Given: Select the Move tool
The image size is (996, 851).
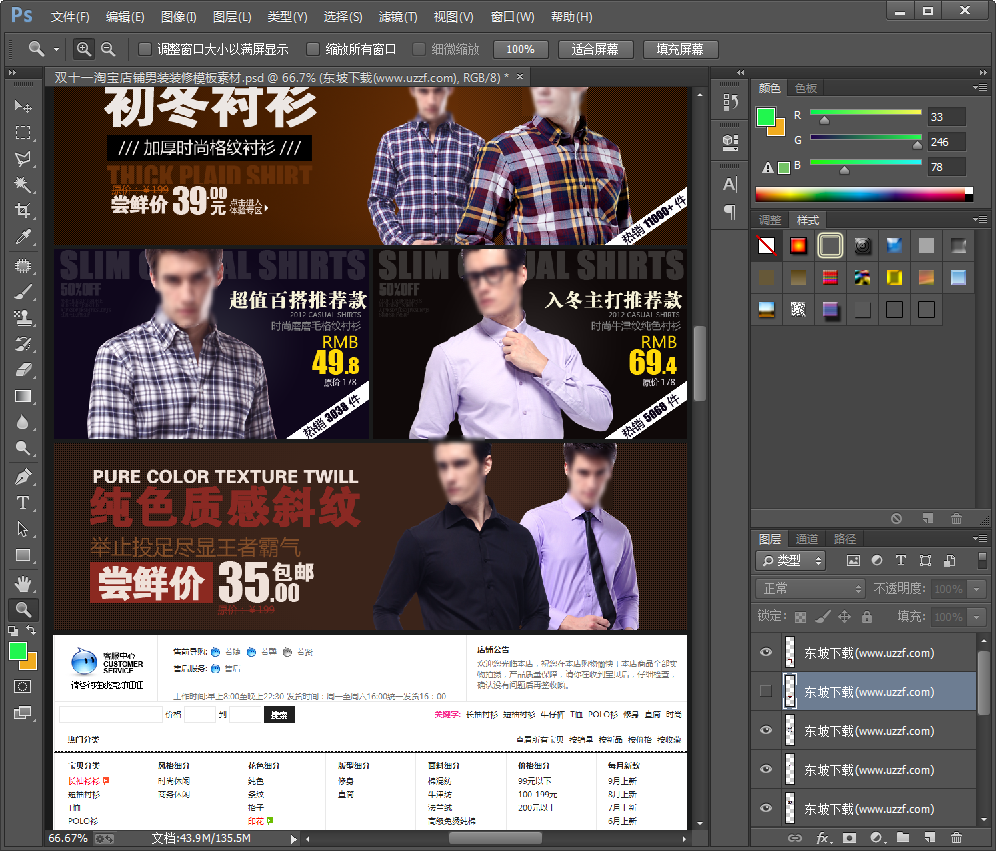Looking at the screenshot, I should coord(22,106).
